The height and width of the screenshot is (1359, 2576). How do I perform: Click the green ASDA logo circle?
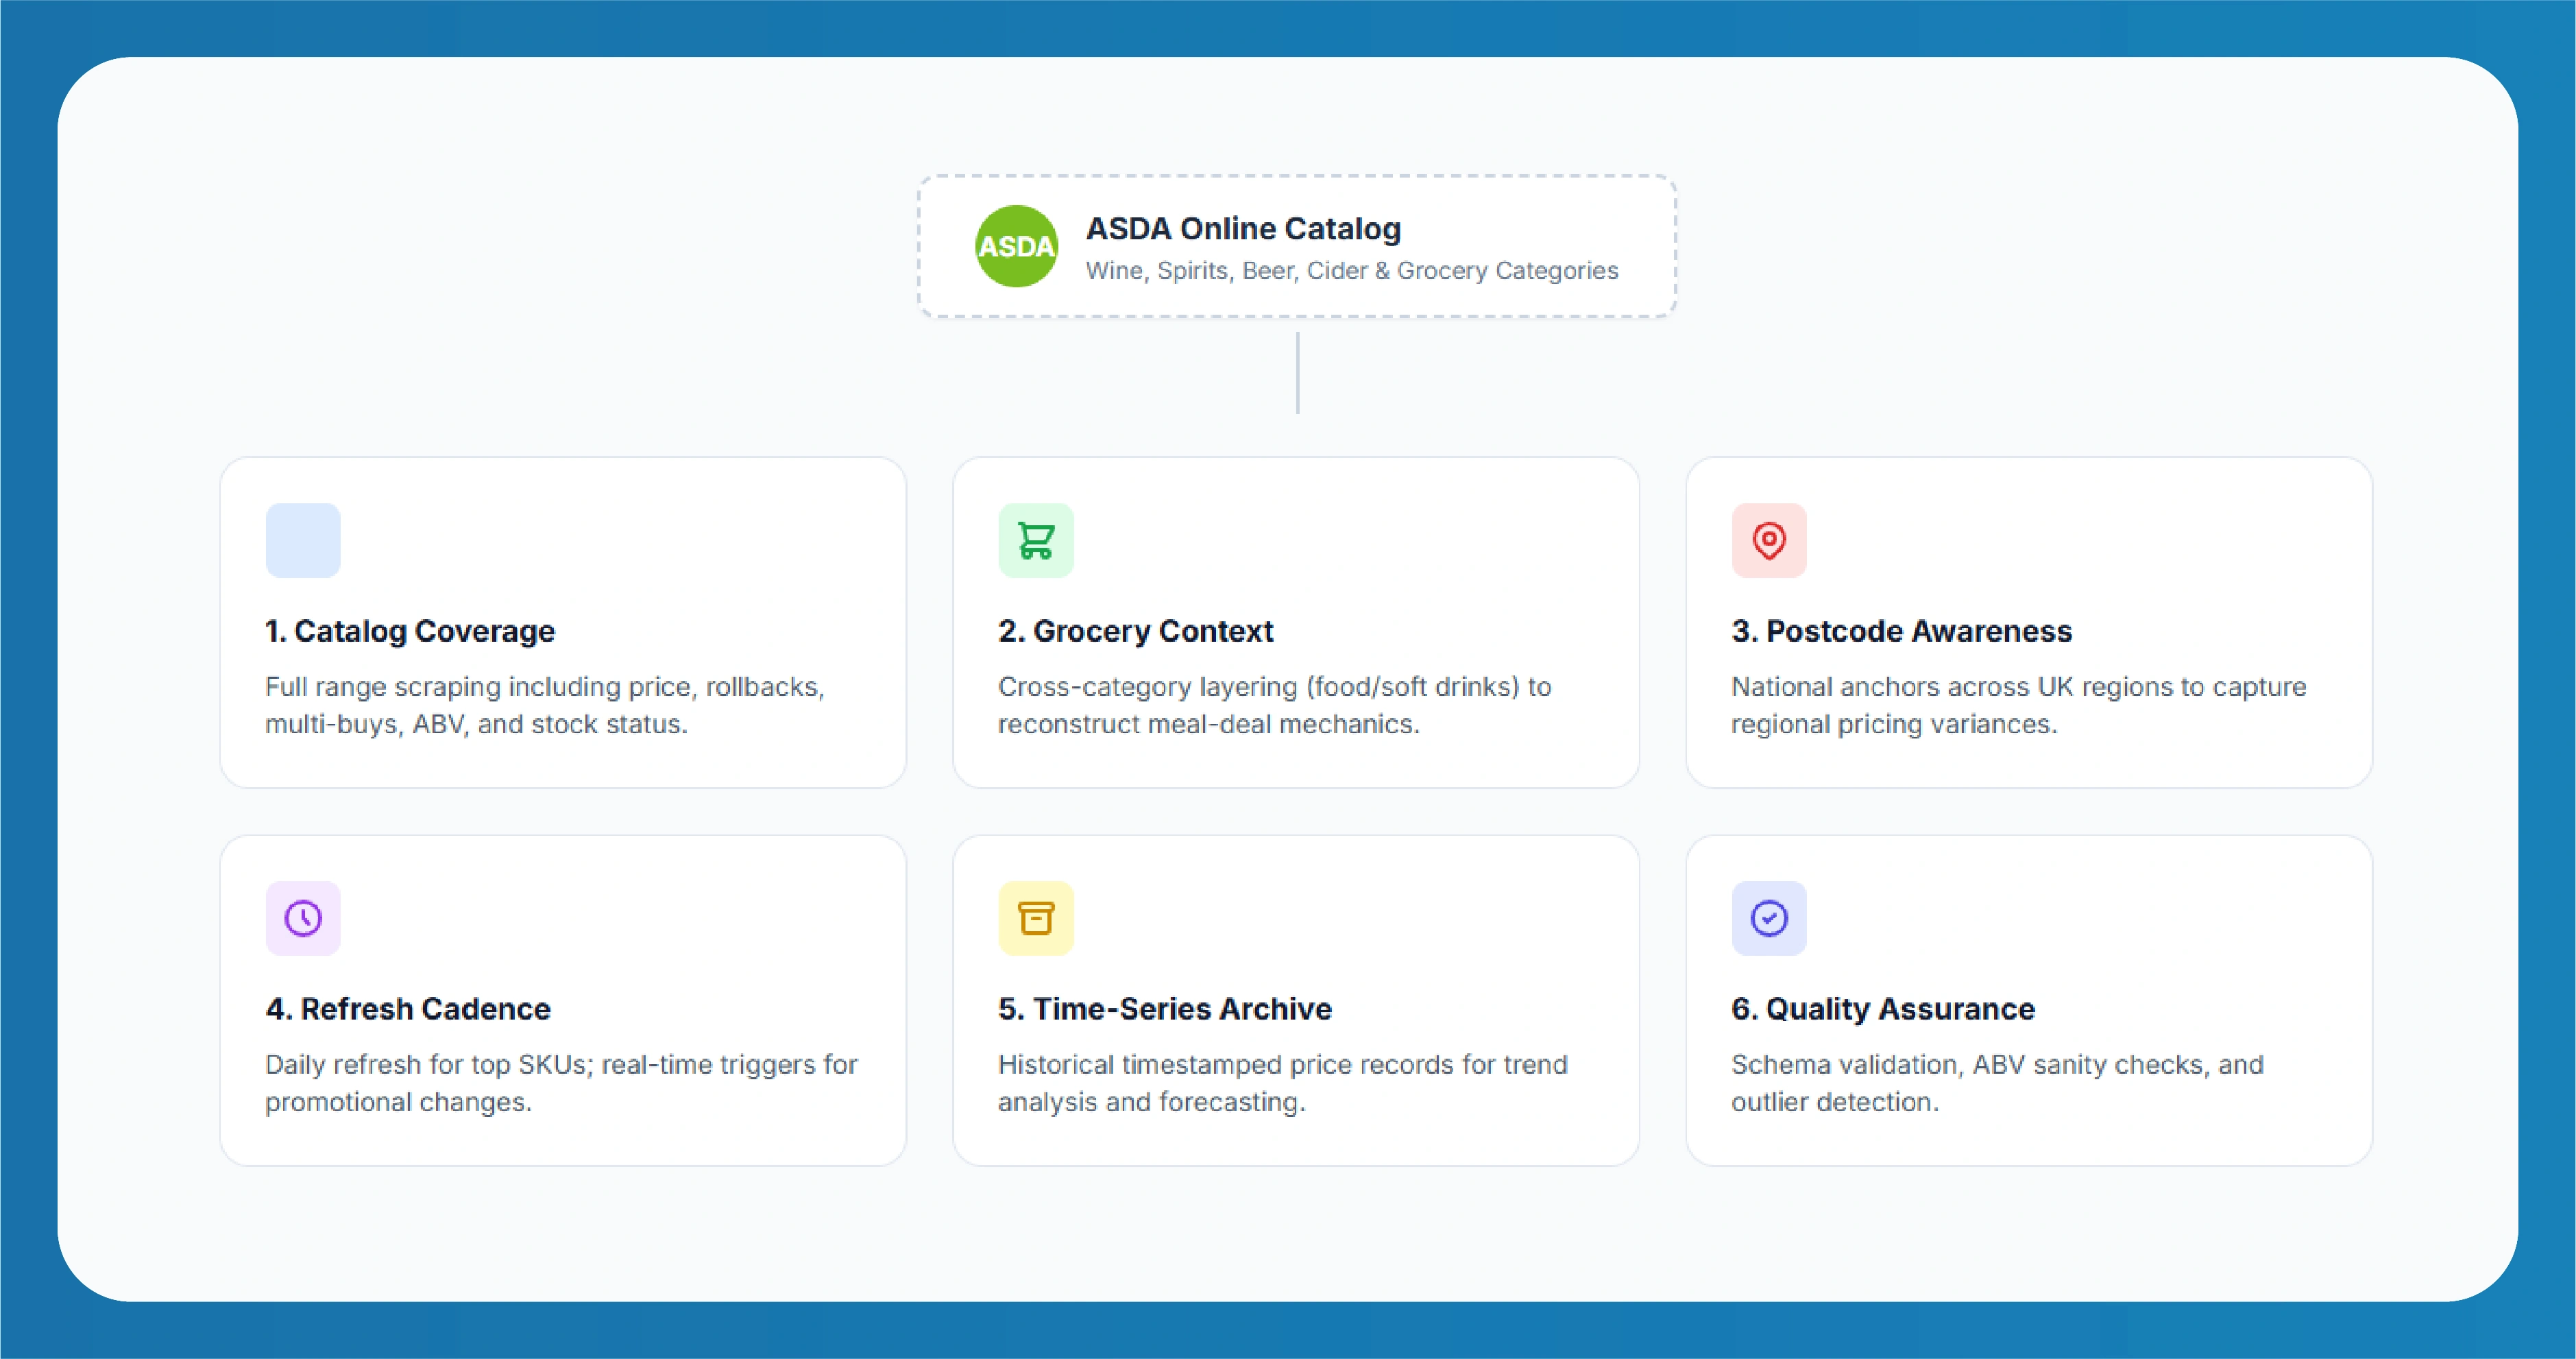point(1016,246)
